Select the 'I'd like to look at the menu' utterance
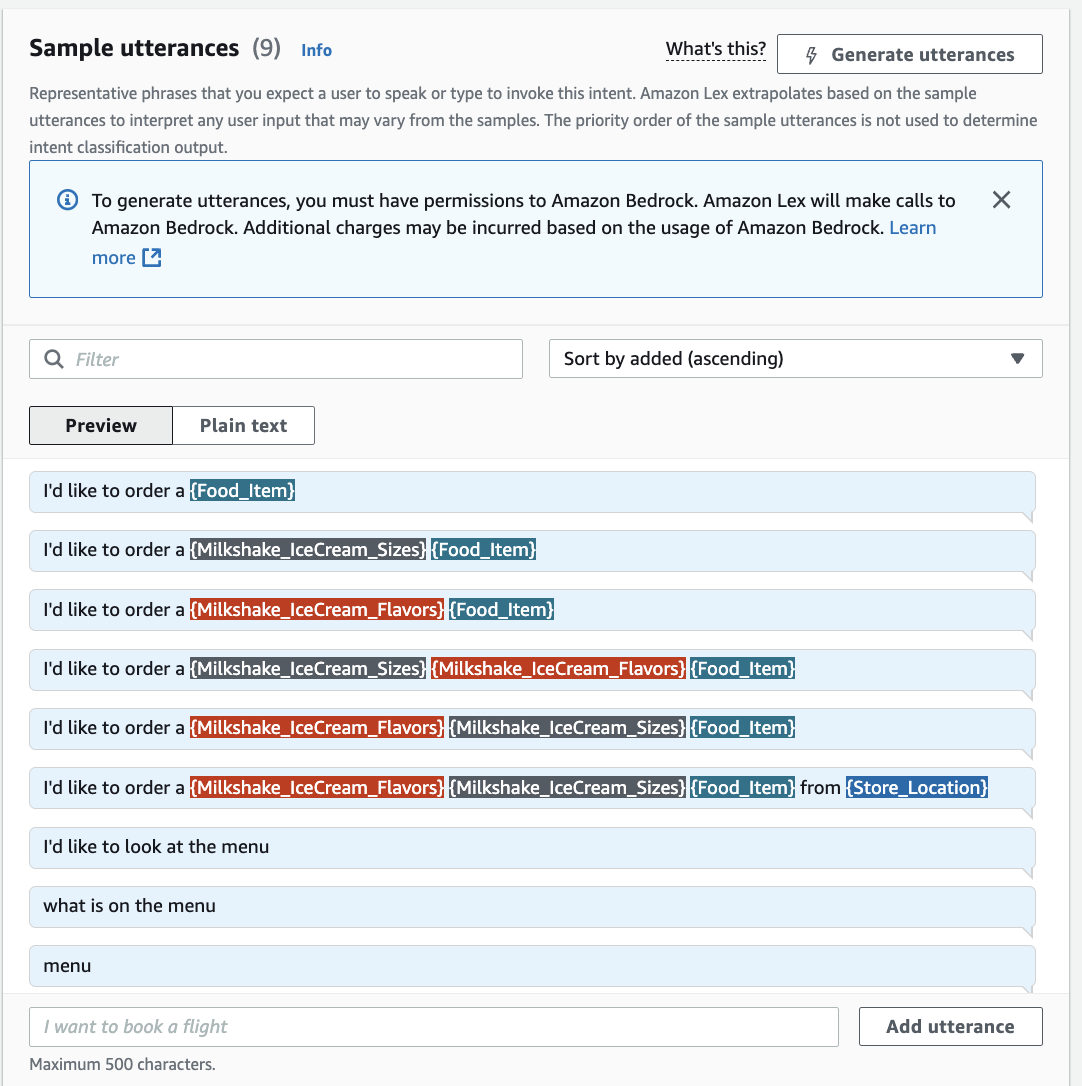The image size is (1082, 1086). 532,847
